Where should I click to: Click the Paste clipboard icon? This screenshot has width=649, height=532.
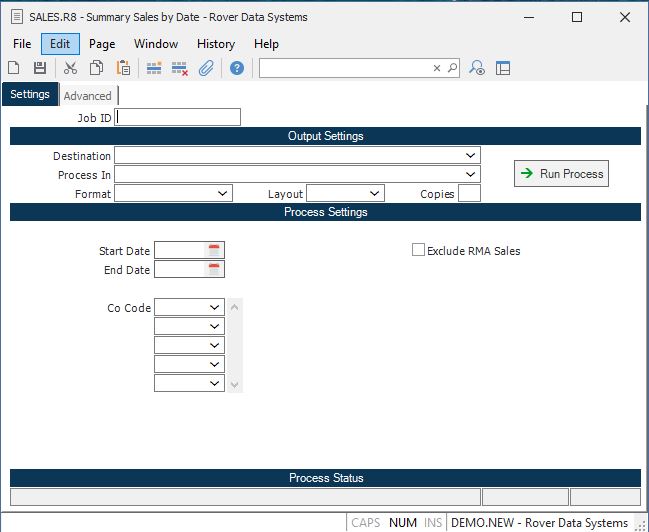[x=123, y=68]
